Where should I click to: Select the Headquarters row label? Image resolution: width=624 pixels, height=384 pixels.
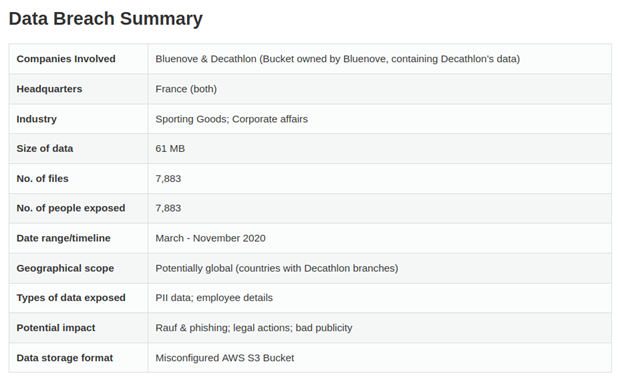click(x=49, y=89)
